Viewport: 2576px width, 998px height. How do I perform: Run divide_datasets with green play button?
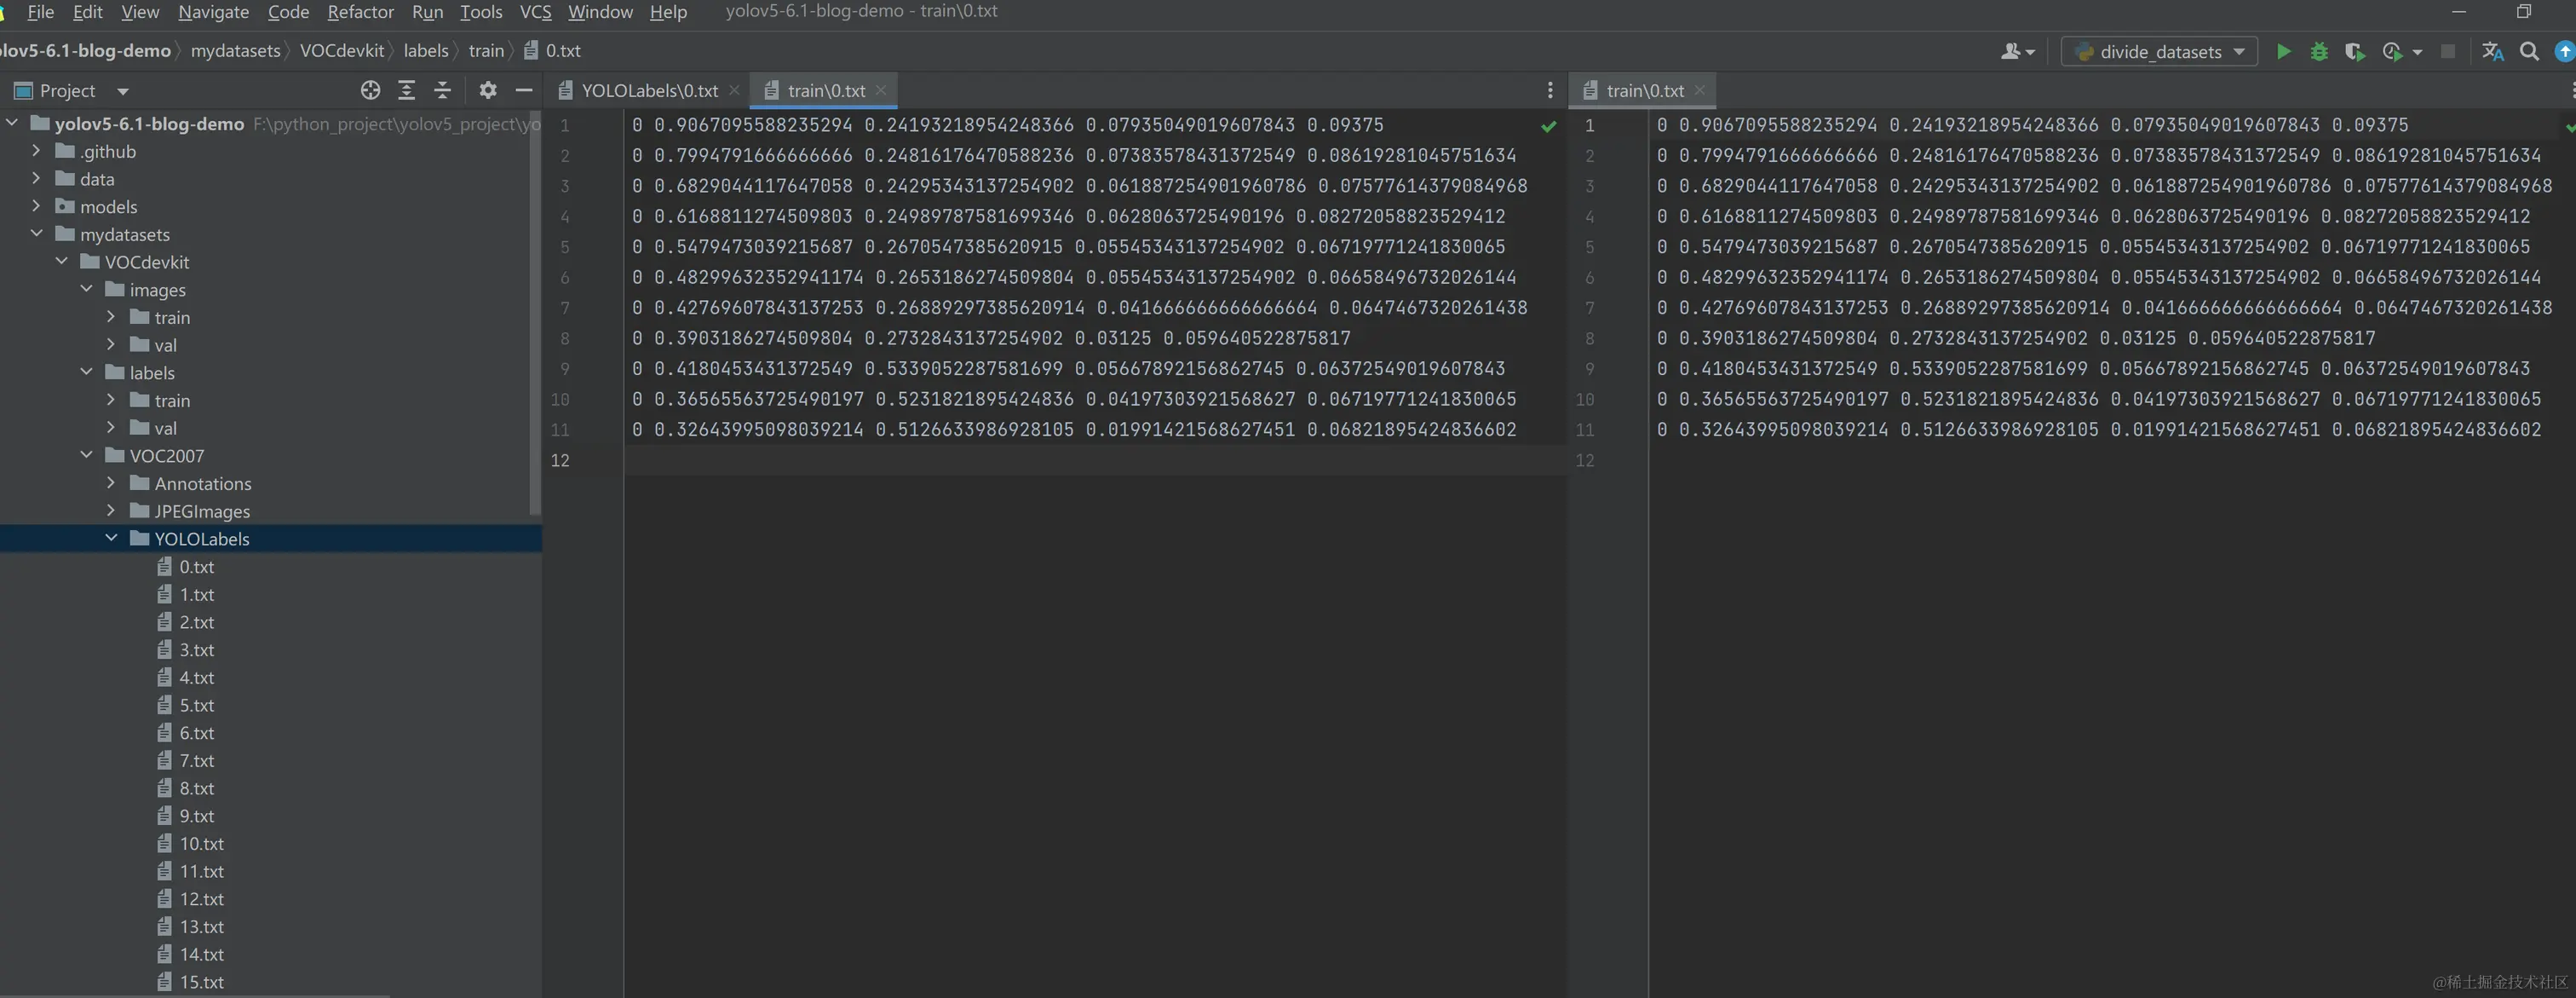click(x=2283, y=52)
